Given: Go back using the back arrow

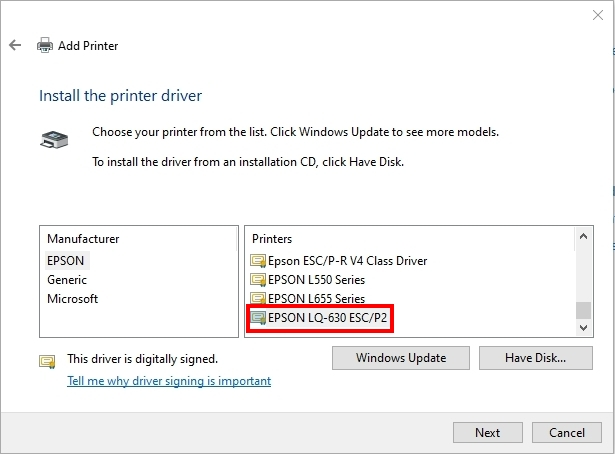Looking at the screenshot, I should (15, 45).
